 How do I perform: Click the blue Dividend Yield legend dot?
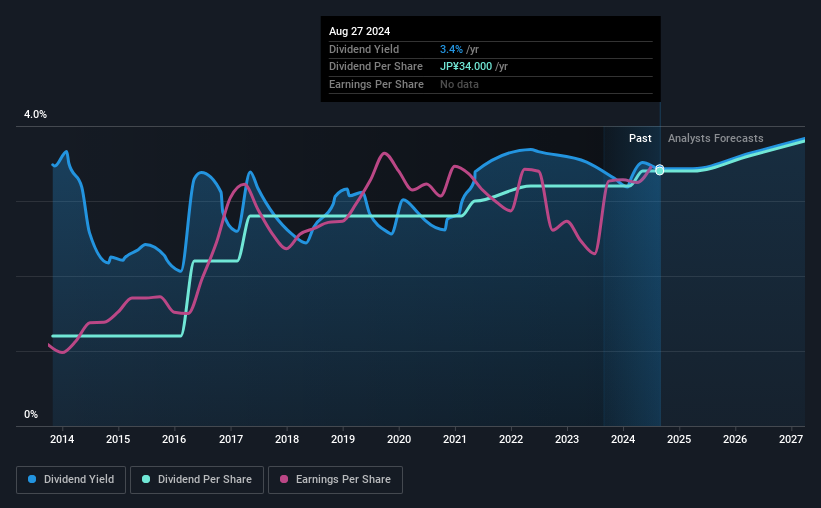(x=32, y=479)
